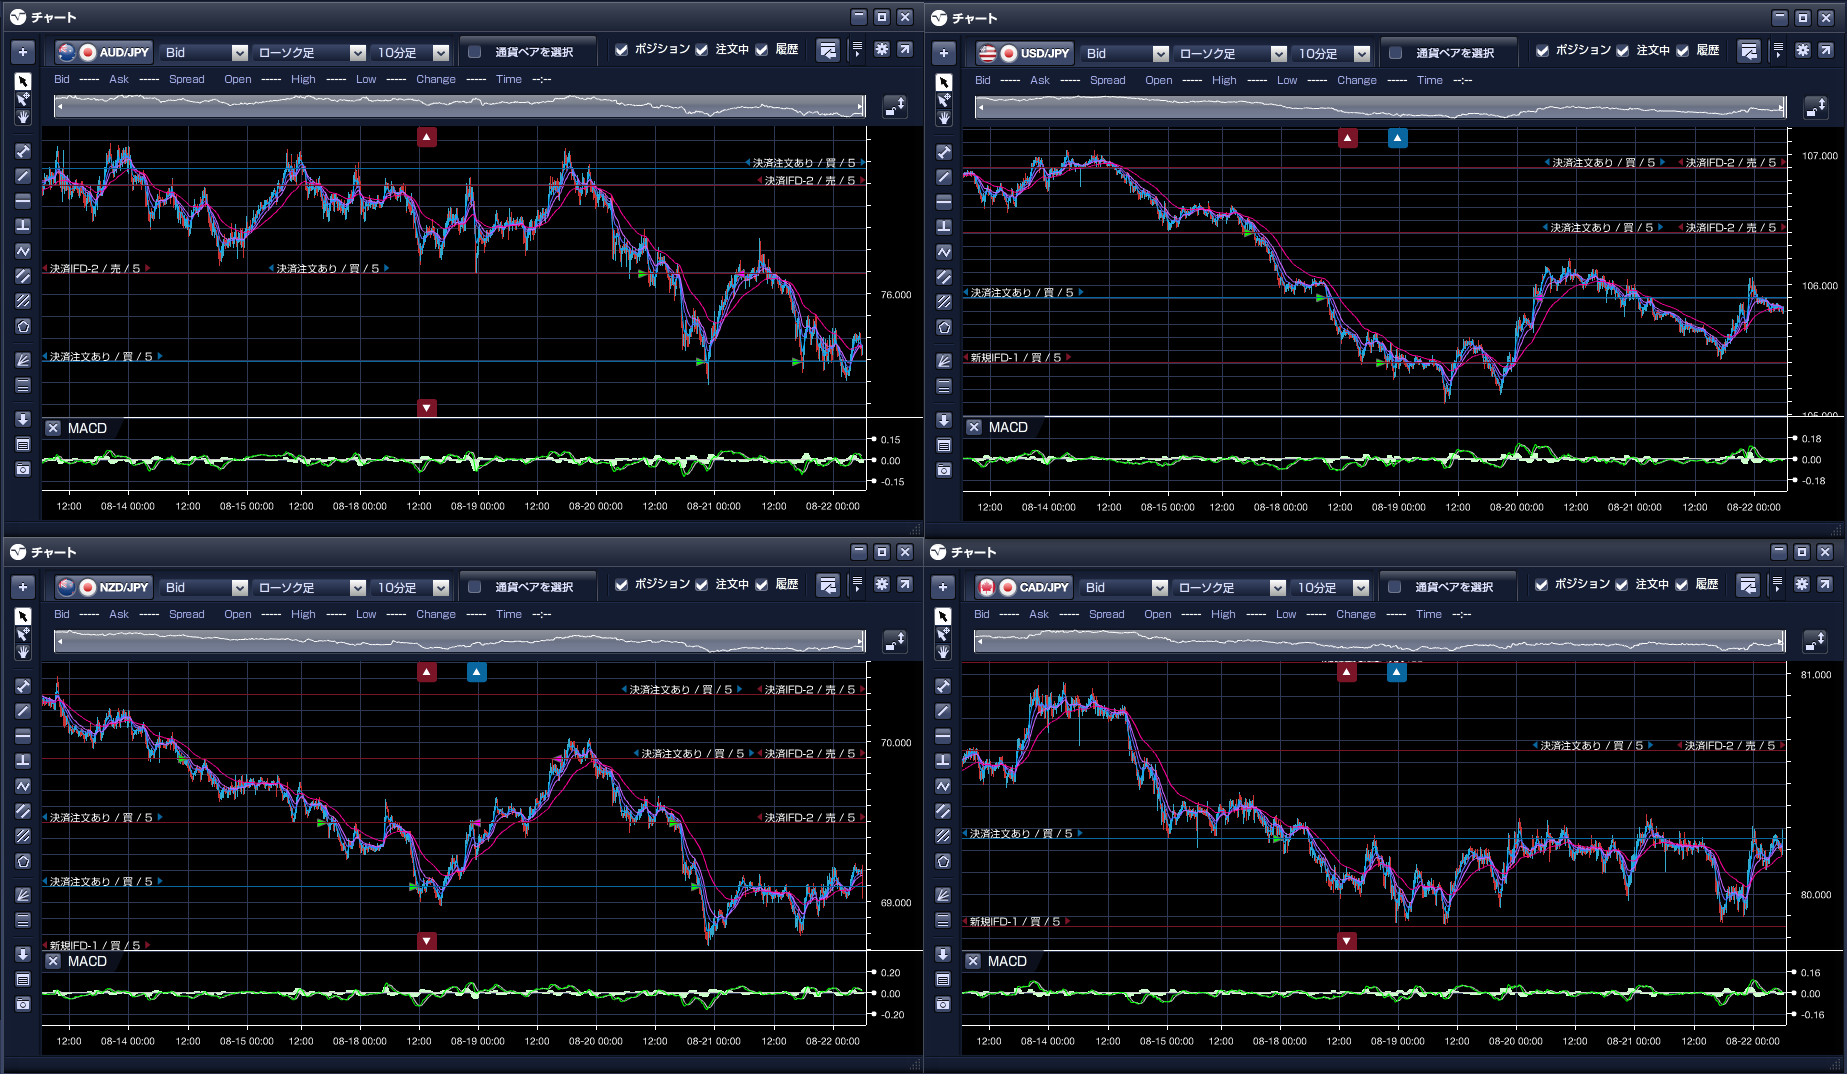Click 新規IFD-1 / 買 / 5 order line in CAD/JPY
The width and height of the screenshot is (1847, 1074).
(x=1015, y=921)
